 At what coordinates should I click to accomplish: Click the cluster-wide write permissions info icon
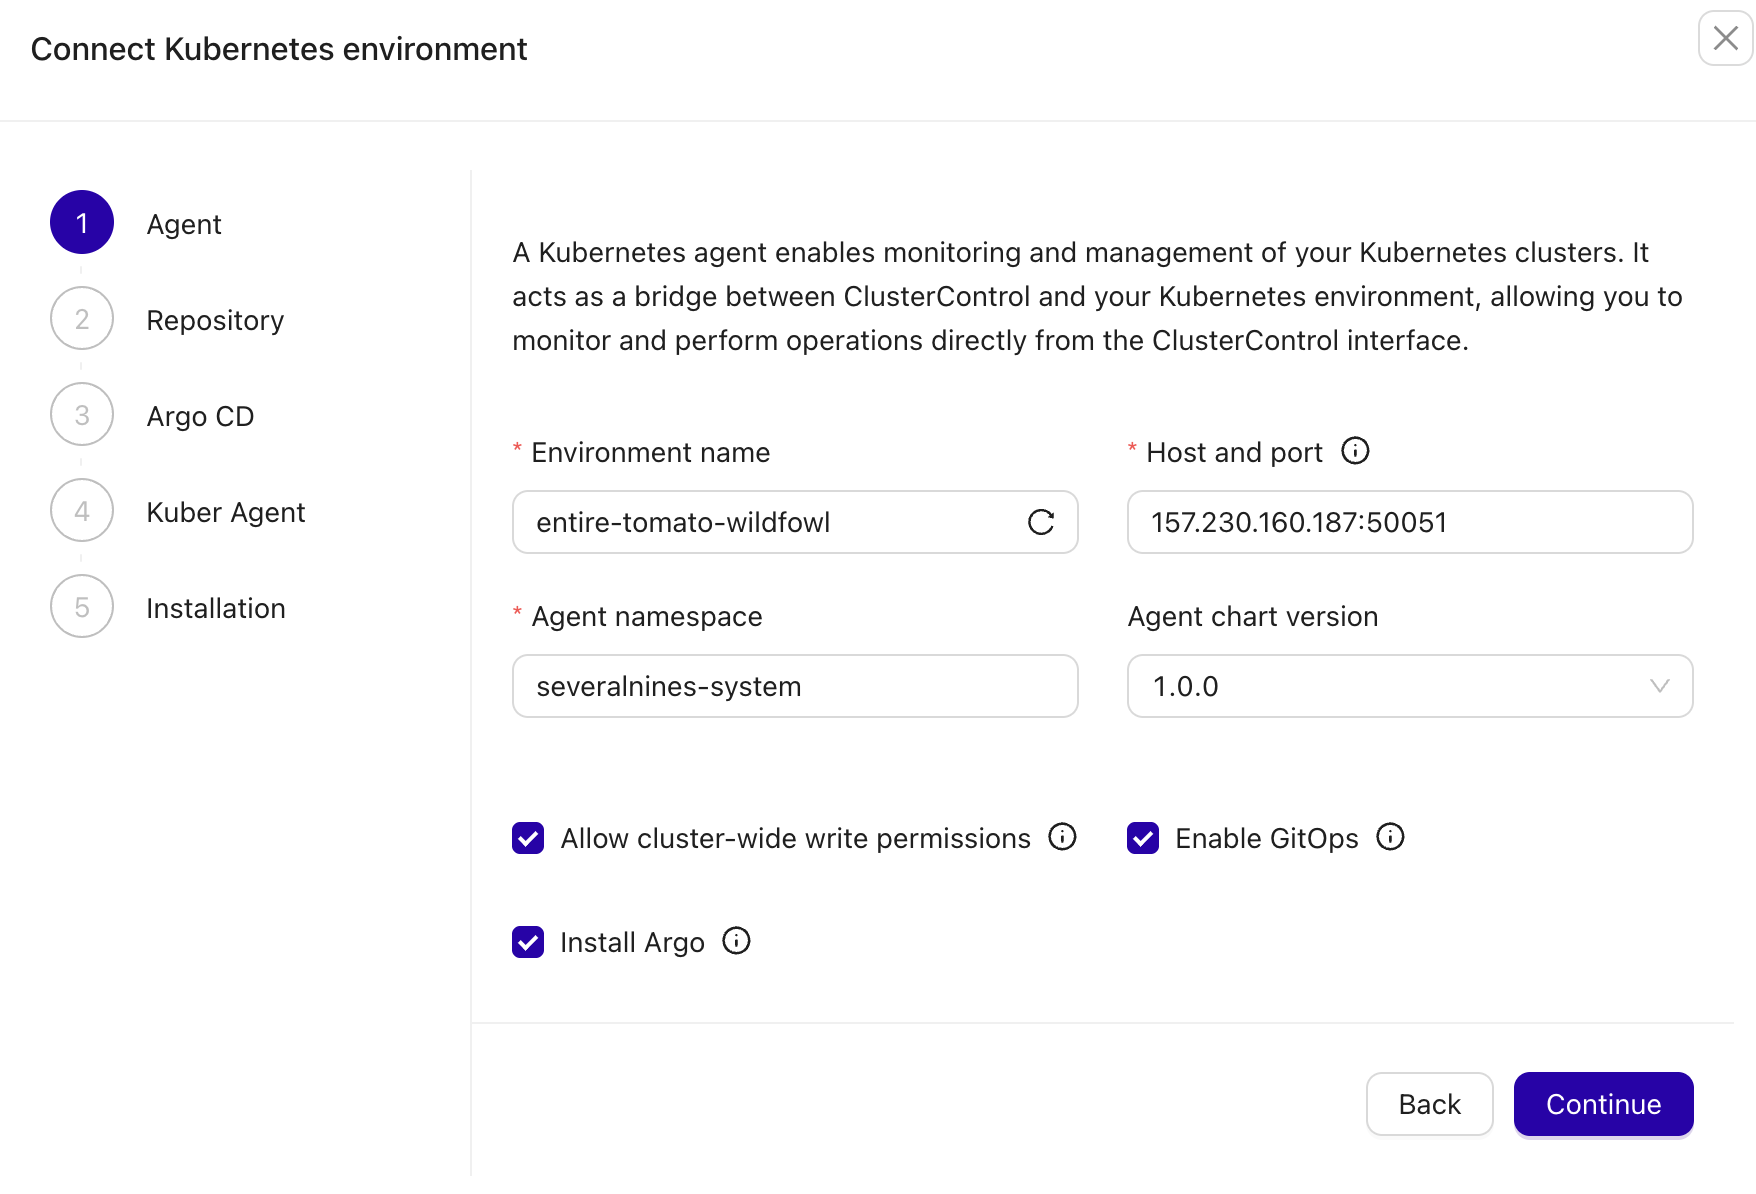click(x=1062, y=837)
